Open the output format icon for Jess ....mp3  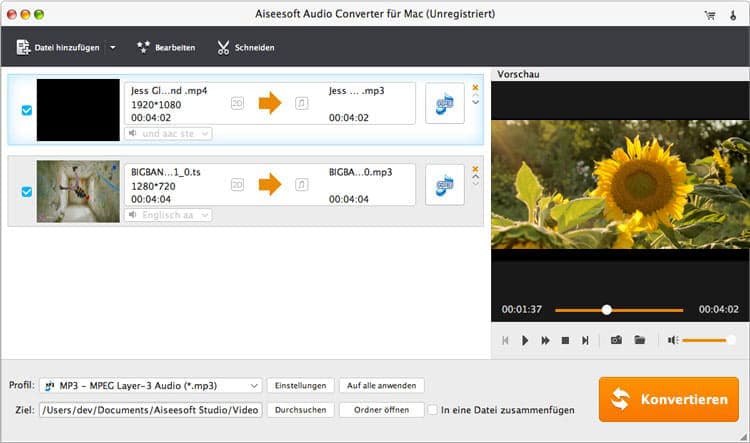tap(445, 103)
